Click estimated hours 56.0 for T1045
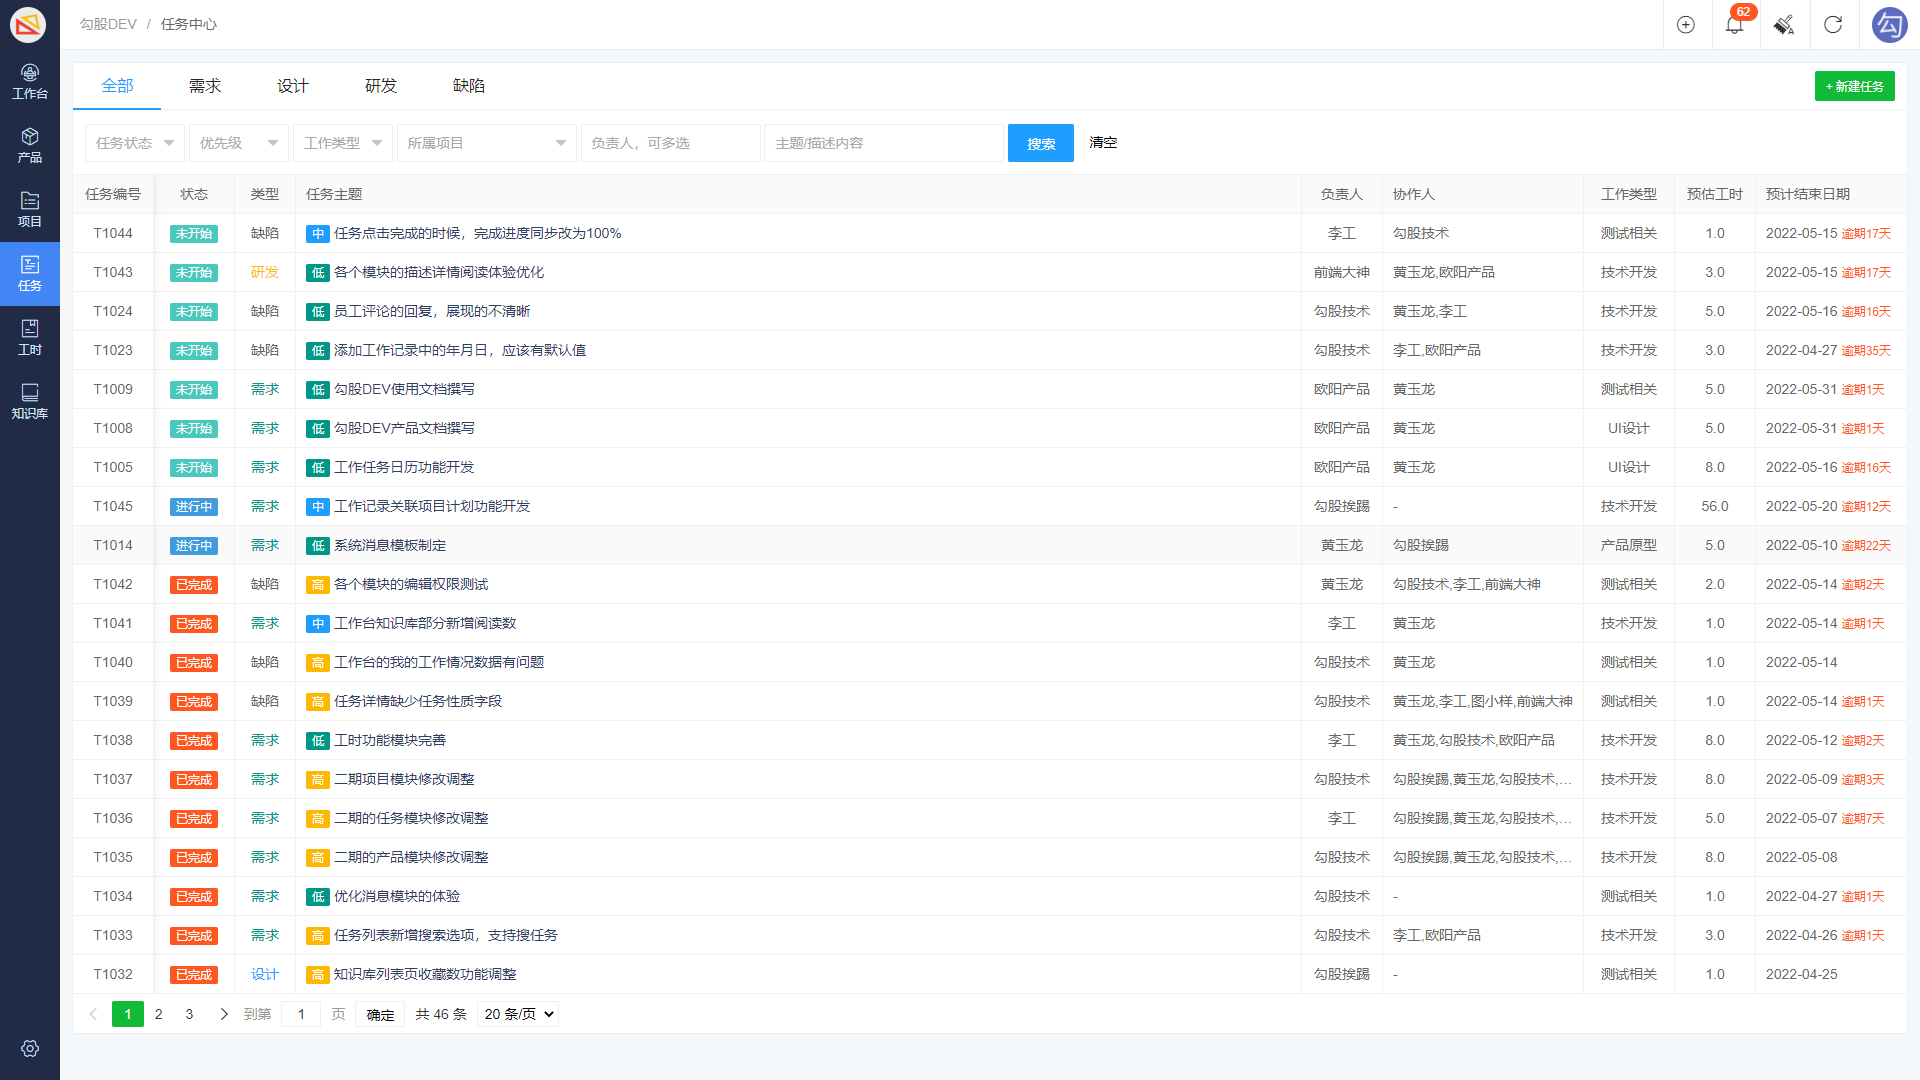The height and width of the screenshot is (1080, 1920). click(1715, 507)
